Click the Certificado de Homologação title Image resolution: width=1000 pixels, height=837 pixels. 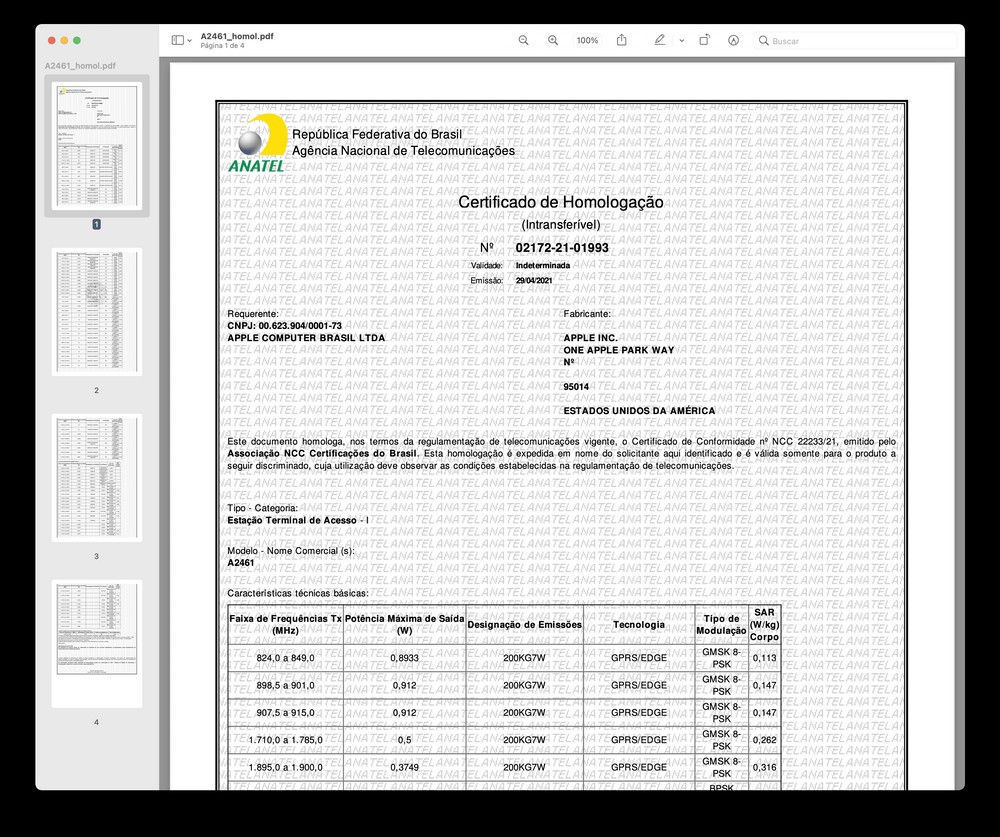click(x=561, y=202)
